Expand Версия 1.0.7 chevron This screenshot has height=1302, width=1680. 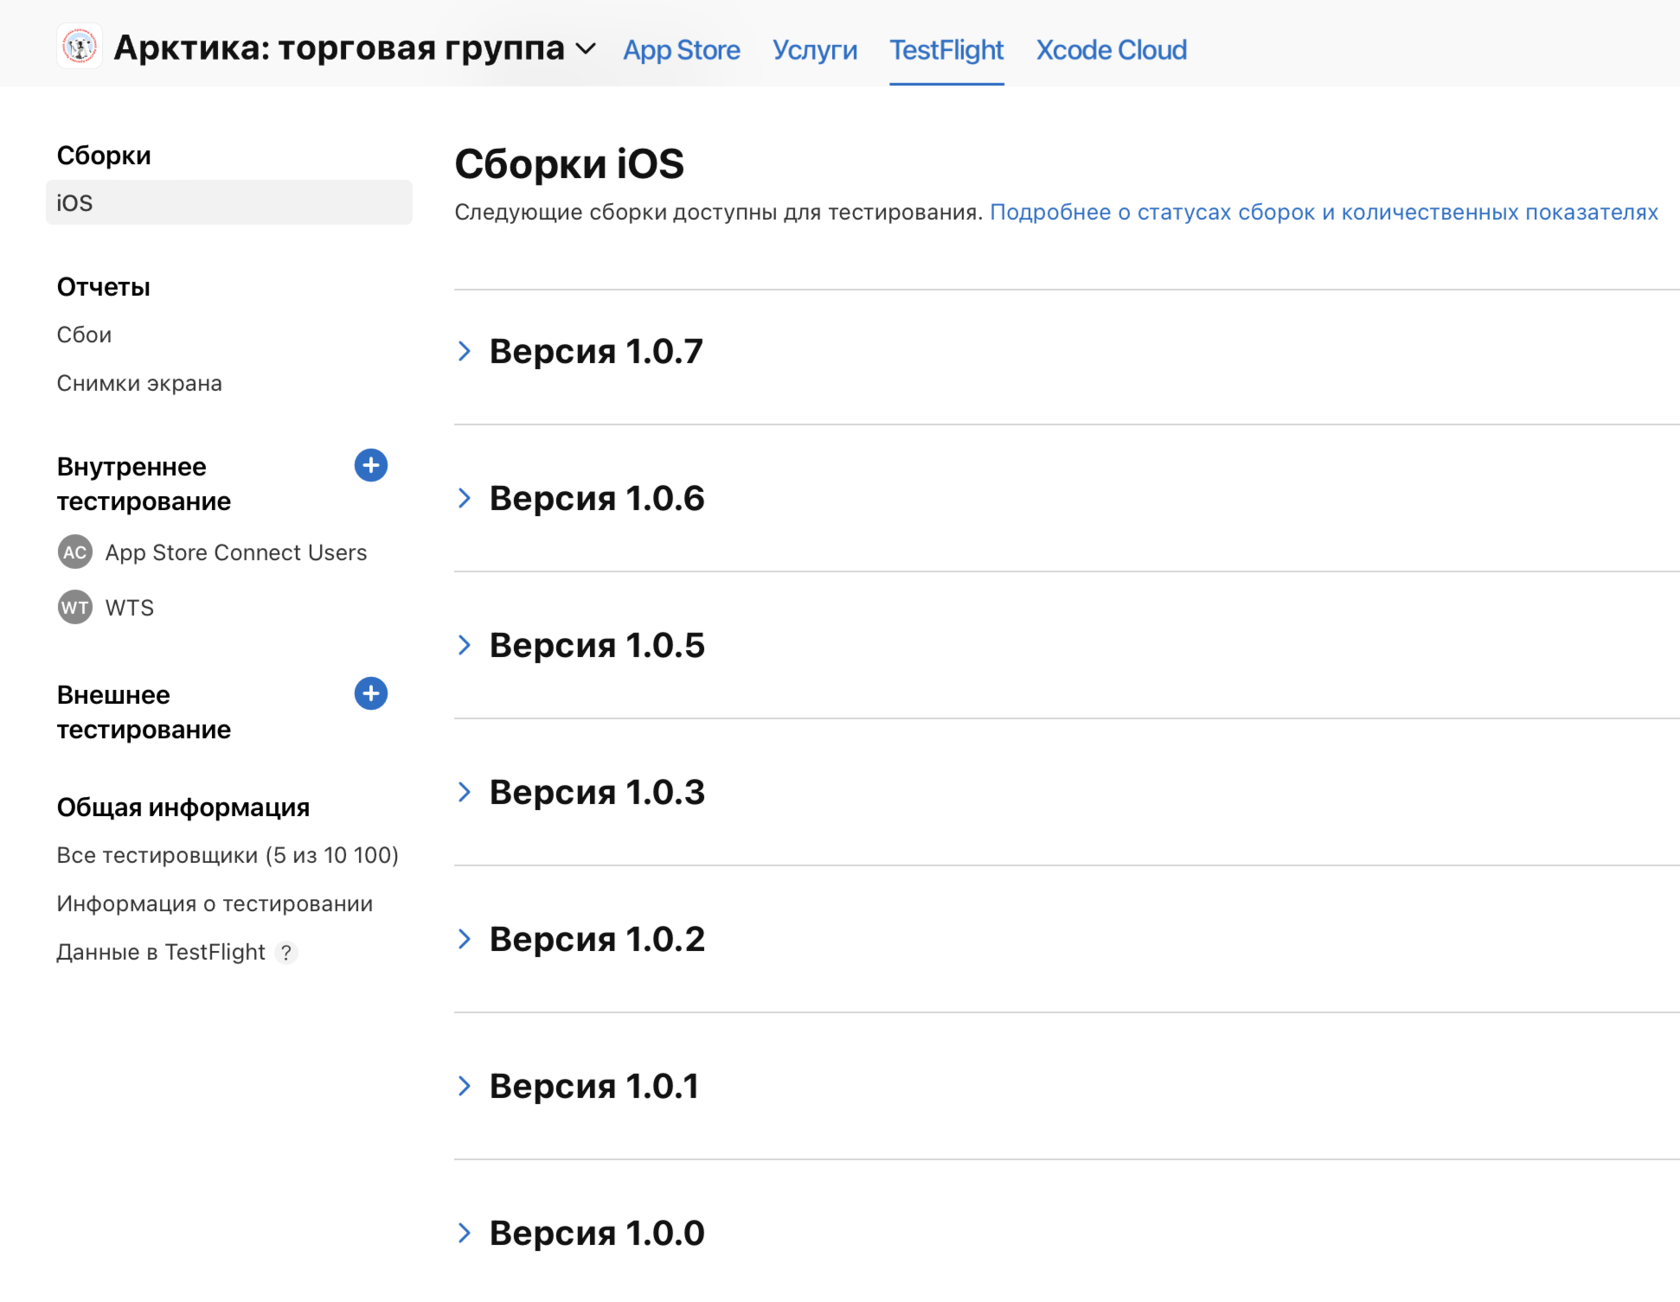pyautogui.click(x=464, y=351)
